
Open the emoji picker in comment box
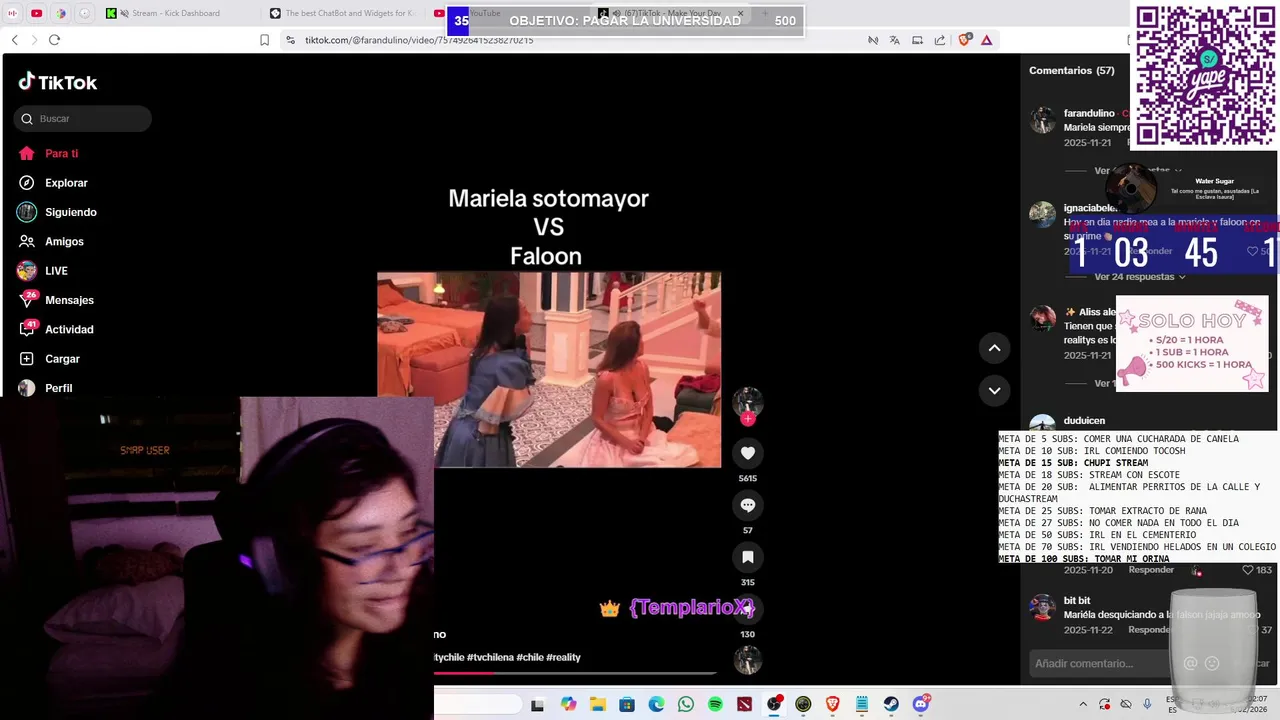(1212, 663)
